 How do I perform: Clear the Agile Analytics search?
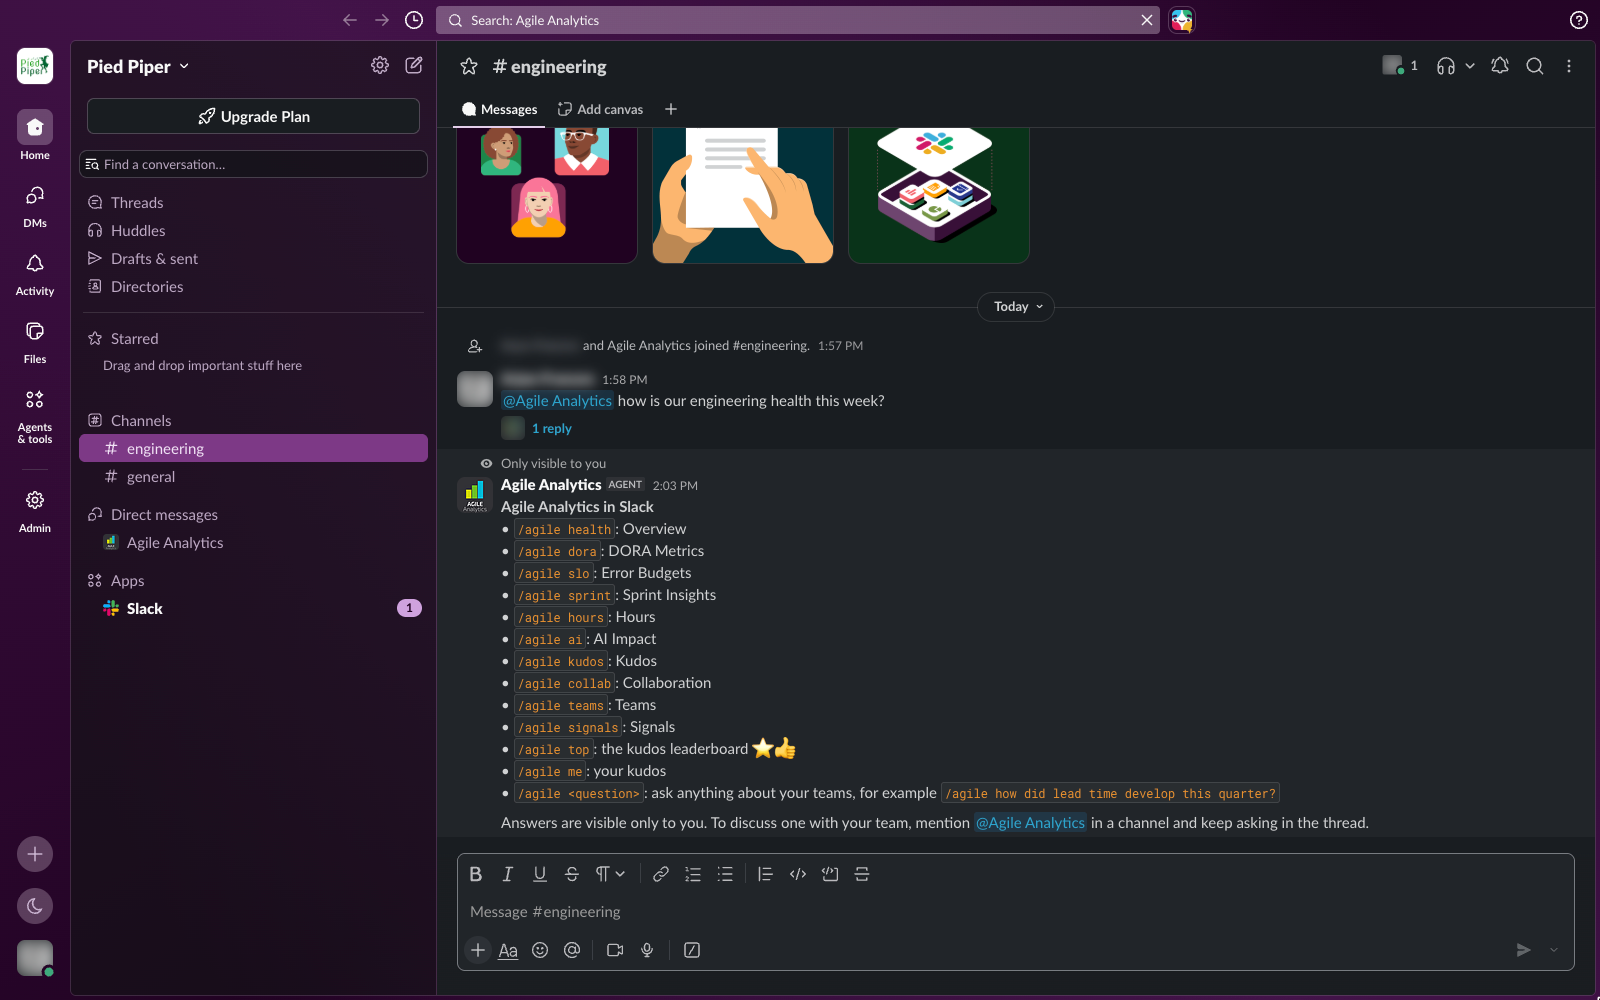[1147, 20]
